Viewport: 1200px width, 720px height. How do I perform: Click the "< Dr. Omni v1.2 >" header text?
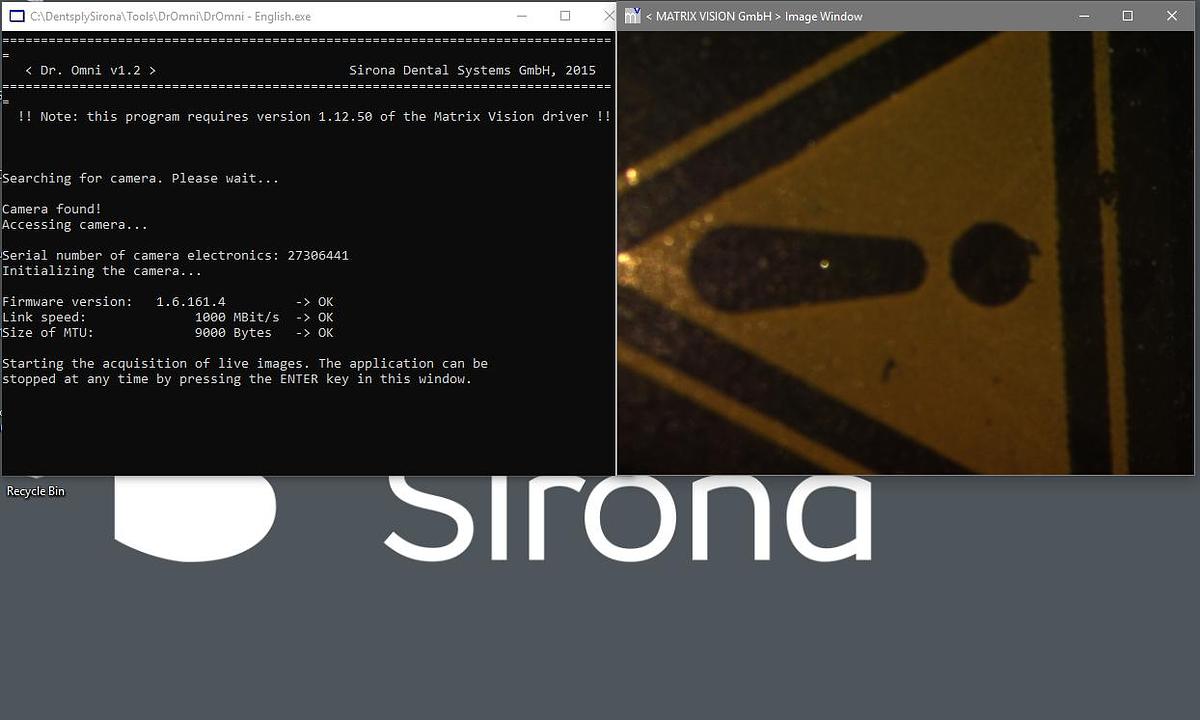pos(90,71)
